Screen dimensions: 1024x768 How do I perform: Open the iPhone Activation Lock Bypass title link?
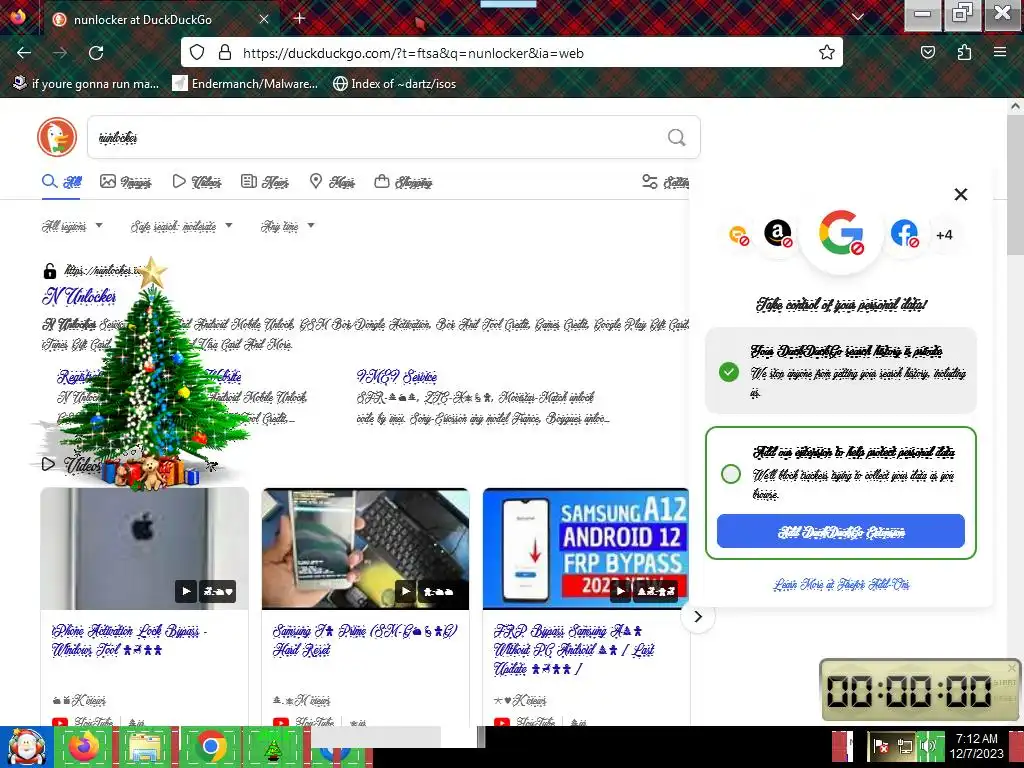(129, 641)
